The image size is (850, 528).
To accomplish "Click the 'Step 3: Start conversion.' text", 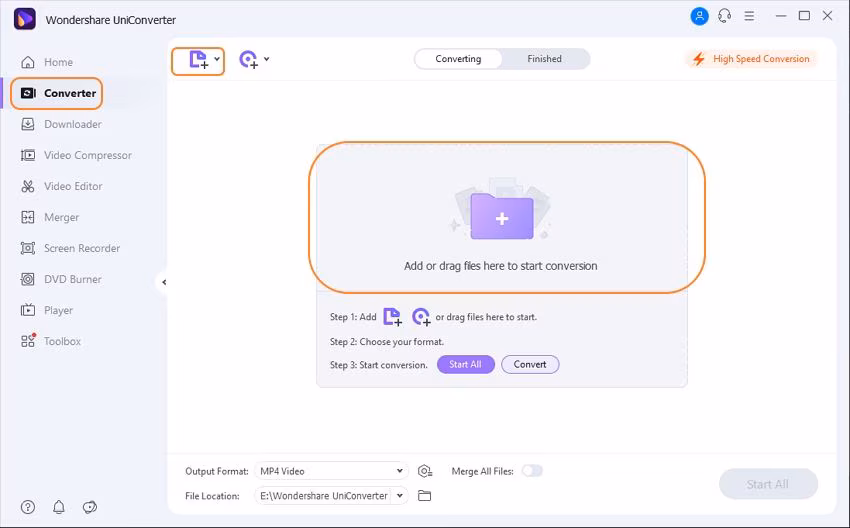I will click(x=378, y=365).
